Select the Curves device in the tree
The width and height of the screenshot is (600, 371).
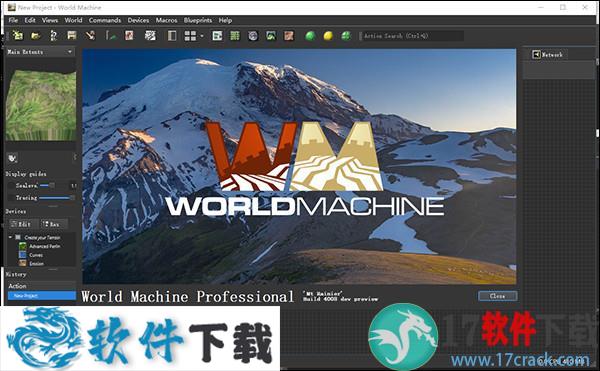[x=36, y=255]
